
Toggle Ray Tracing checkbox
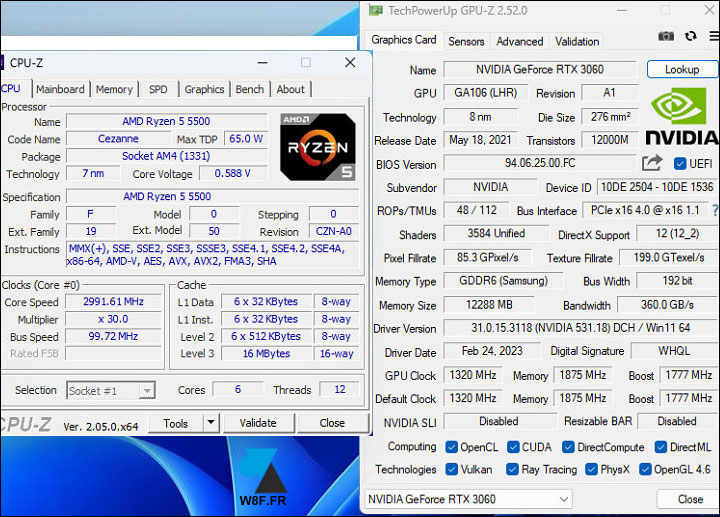click(512, 469)
